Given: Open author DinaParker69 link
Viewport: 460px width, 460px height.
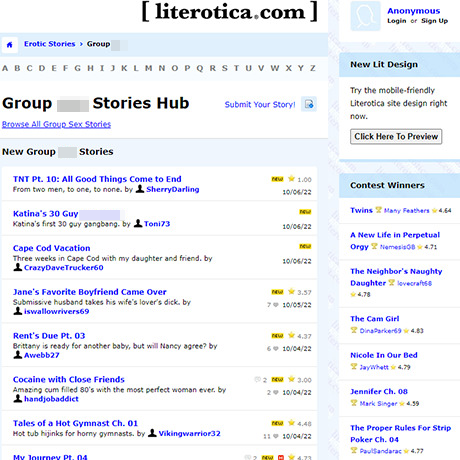Looking at the screenshot, I should click(380, 331).
